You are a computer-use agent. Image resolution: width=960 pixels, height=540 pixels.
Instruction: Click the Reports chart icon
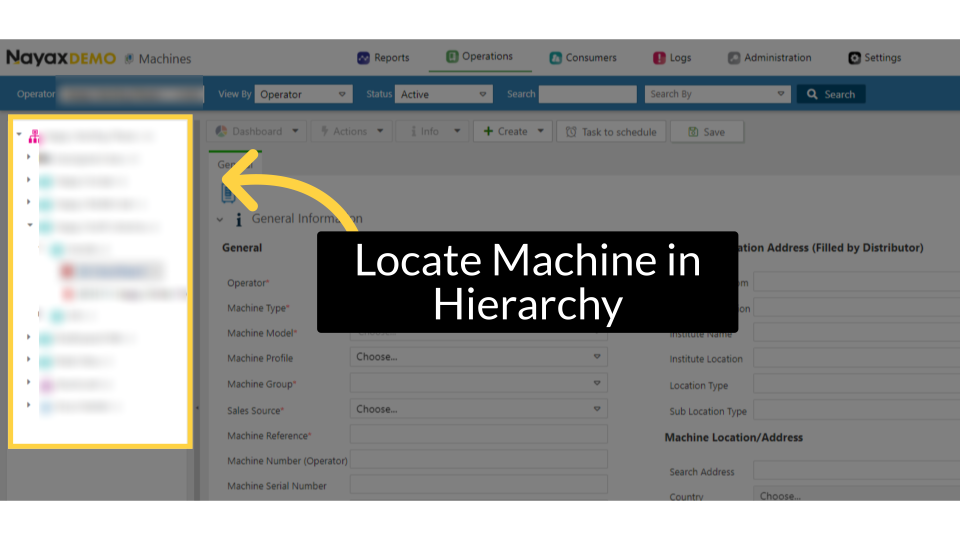[x=363, y=58]
